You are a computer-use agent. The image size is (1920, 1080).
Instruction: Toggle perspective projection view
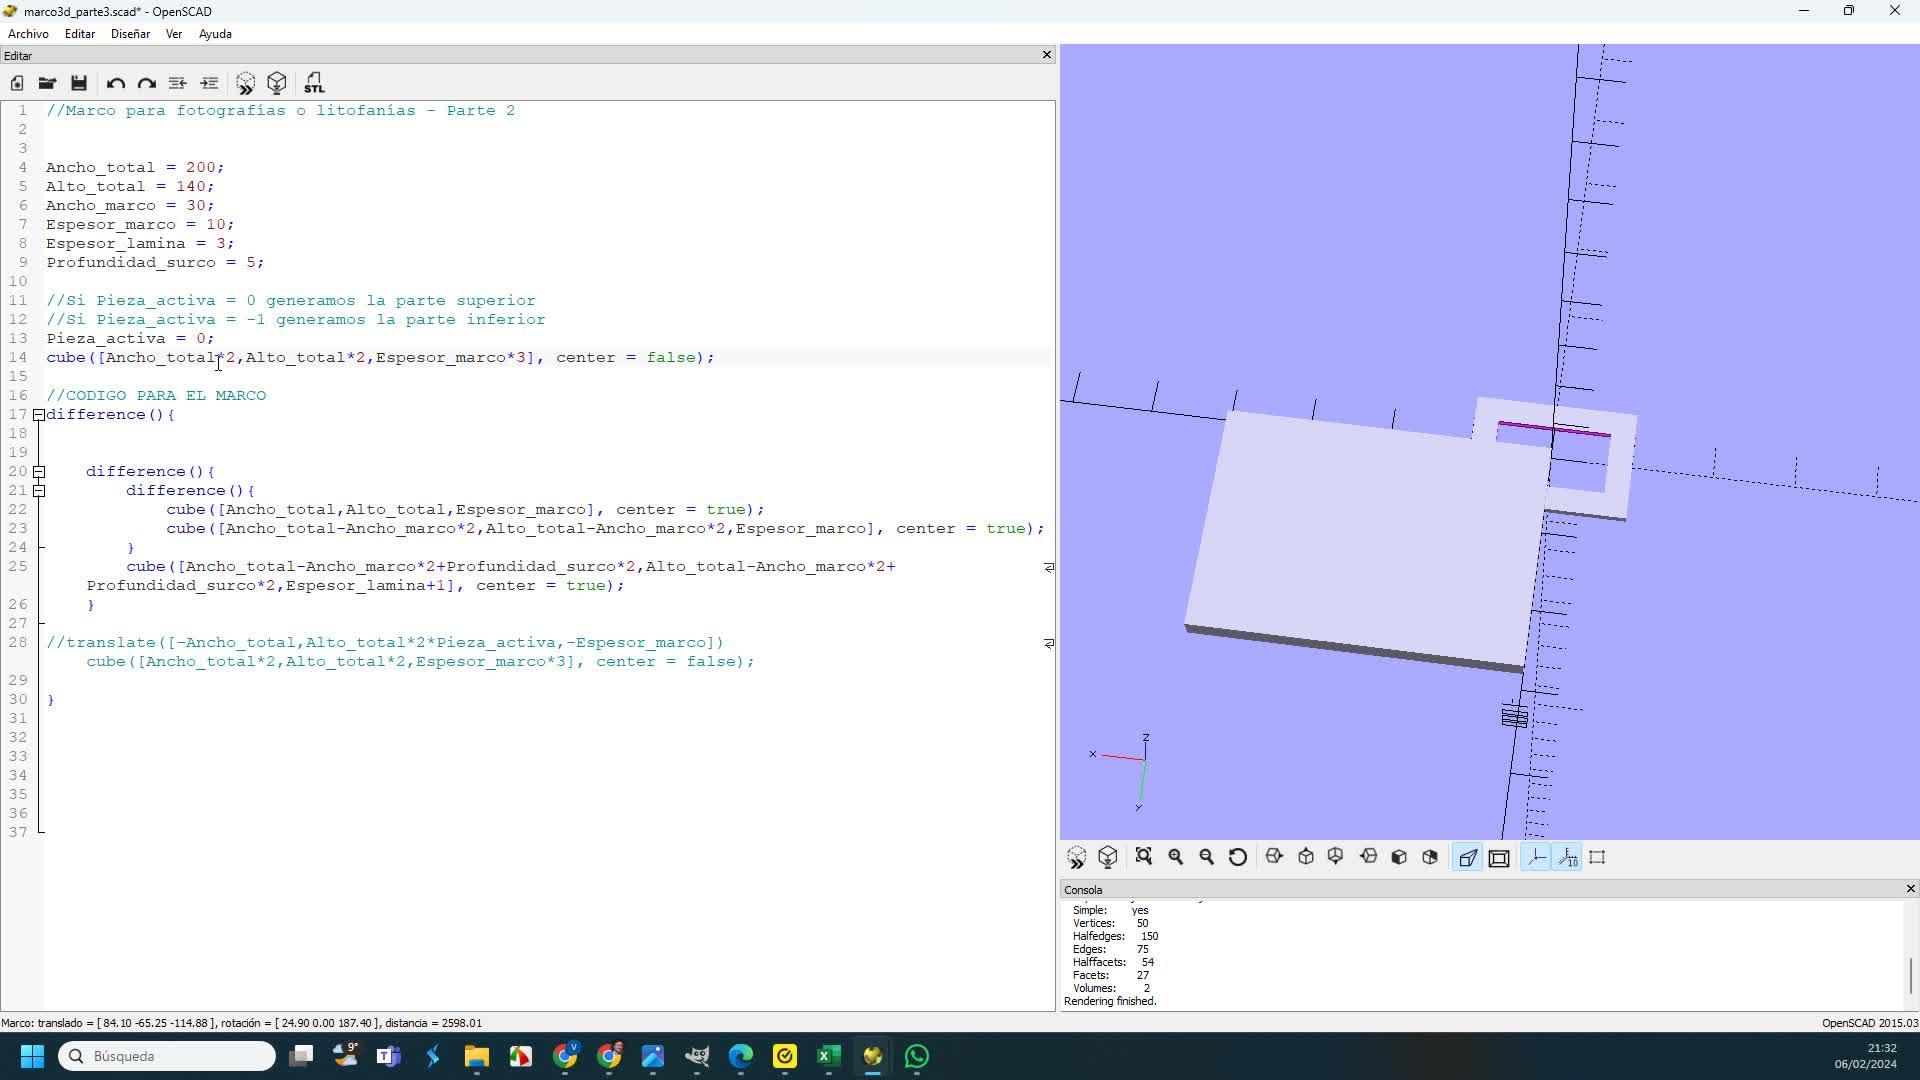(1467, 857)
